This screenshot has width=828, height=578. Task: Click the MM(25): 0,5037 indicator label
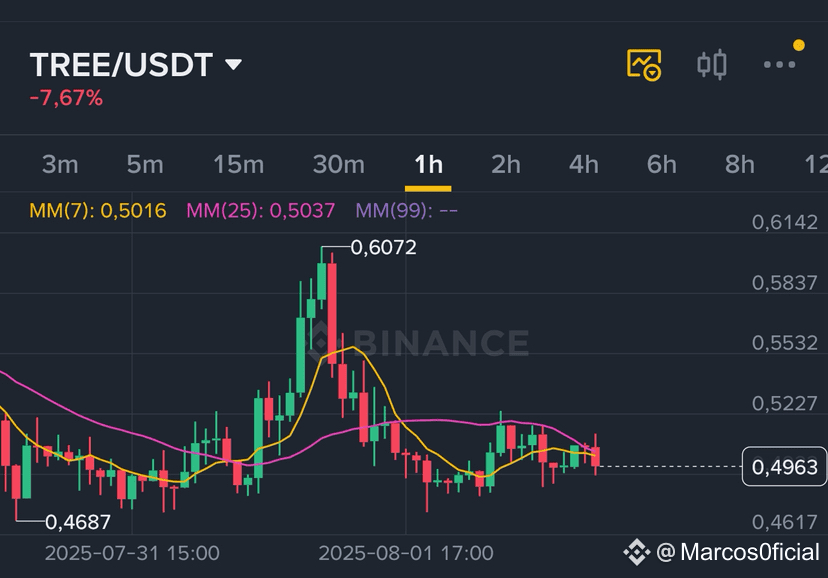coord(261,211)
